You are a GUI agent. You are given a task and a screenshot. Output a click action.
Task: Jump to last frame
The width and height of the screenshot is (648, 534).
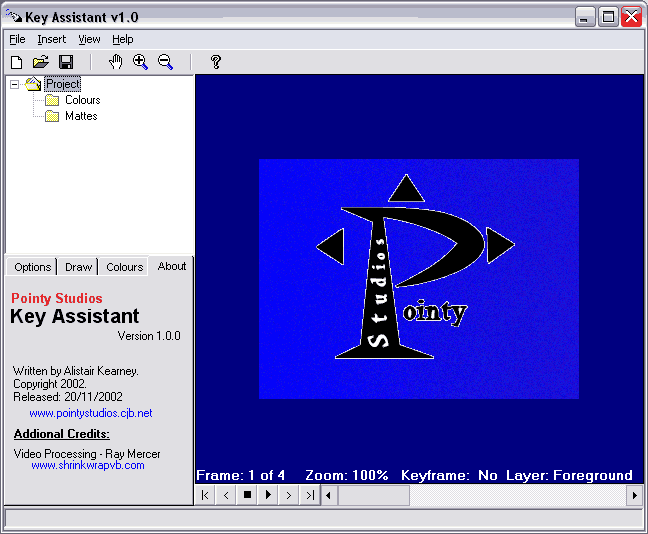pos(310,495)
